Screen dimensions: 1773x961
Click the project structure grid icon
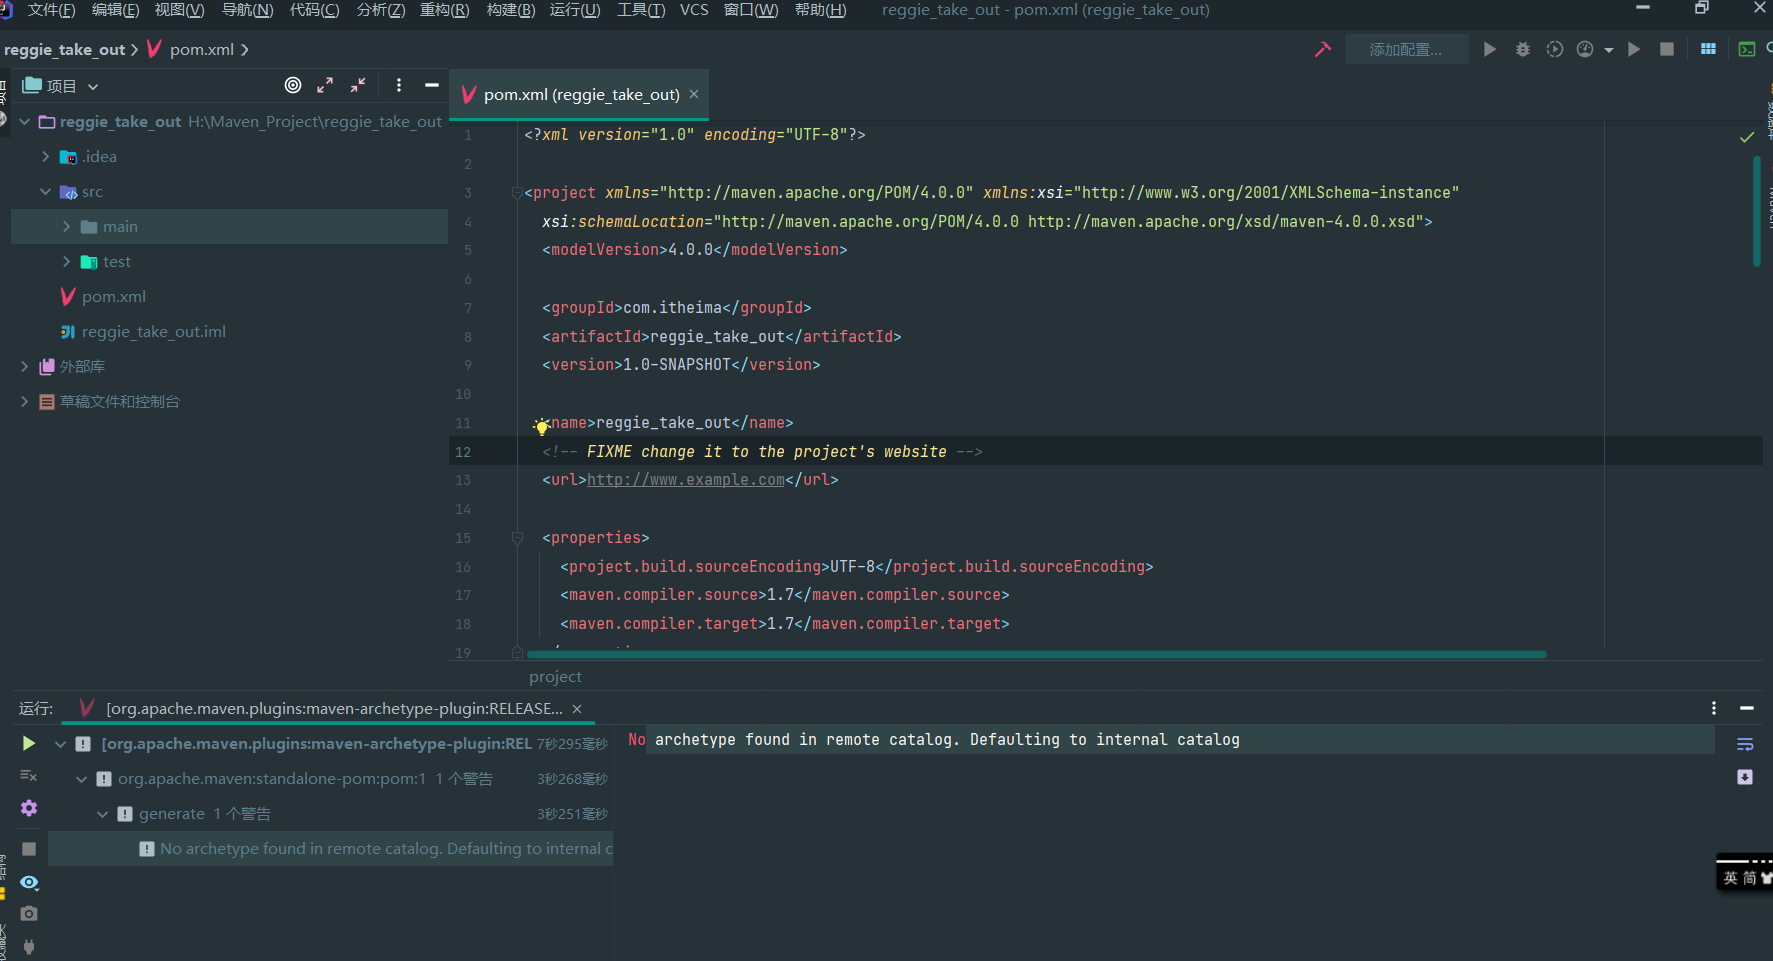coord(1708,49)
